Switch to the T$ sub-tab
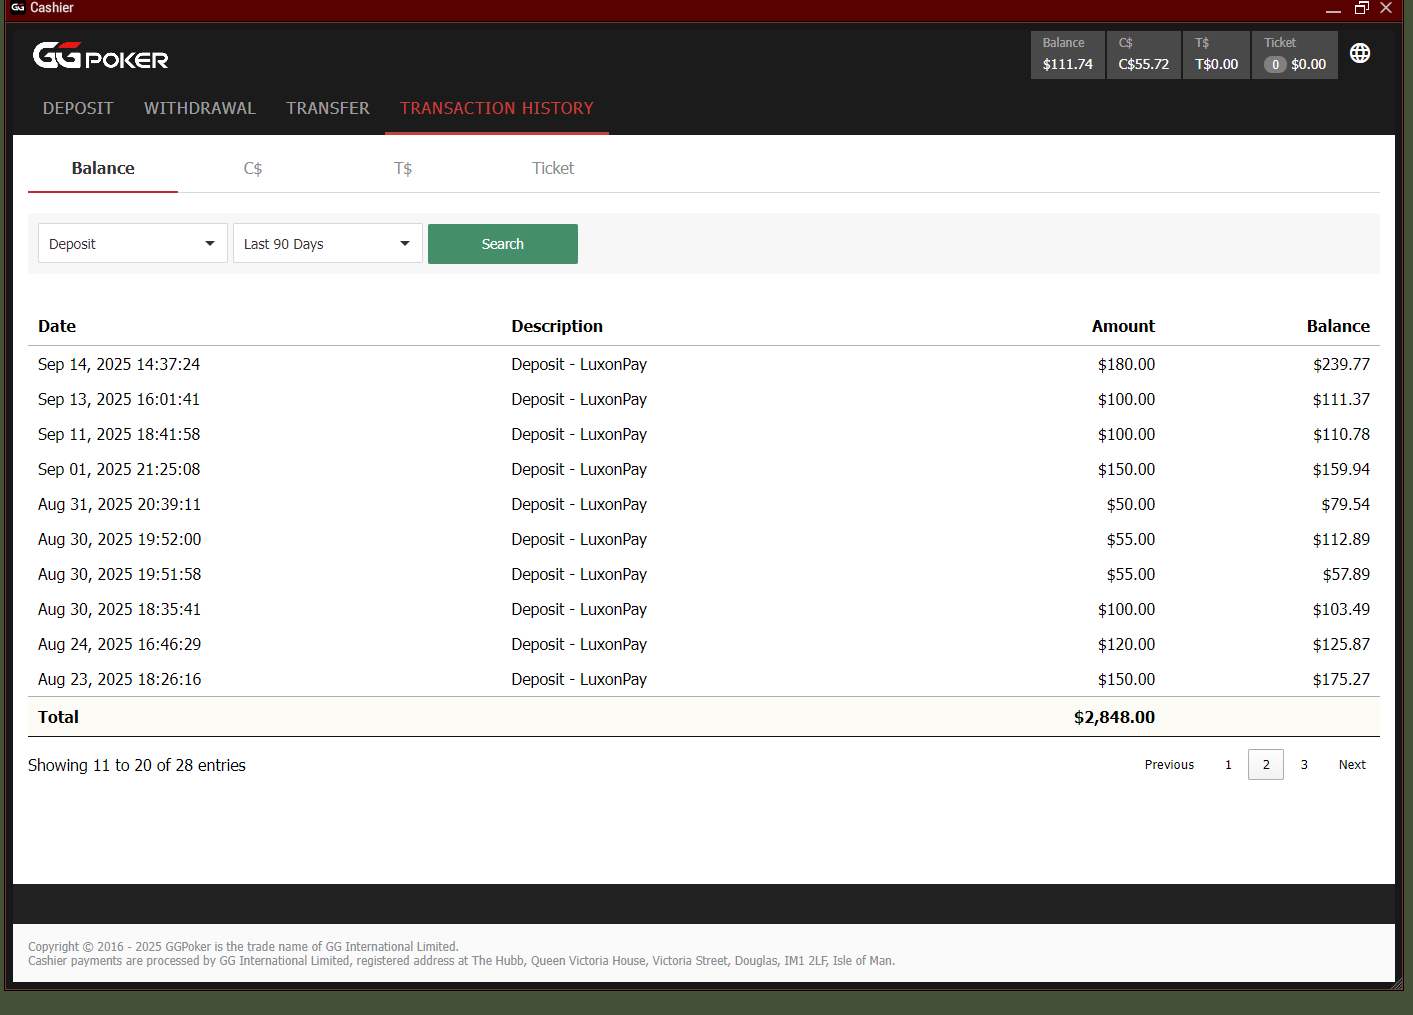This screenshot has width=1413, height=1015. tap(403, 168)
